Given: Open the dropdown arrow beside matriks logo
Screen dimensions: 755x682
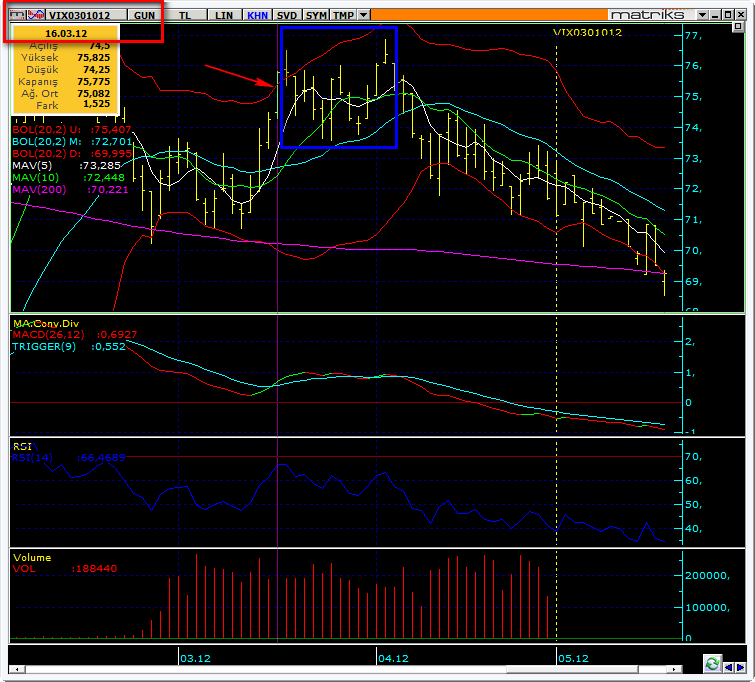Looking at the screenshot, I should [x=703, y=15].
